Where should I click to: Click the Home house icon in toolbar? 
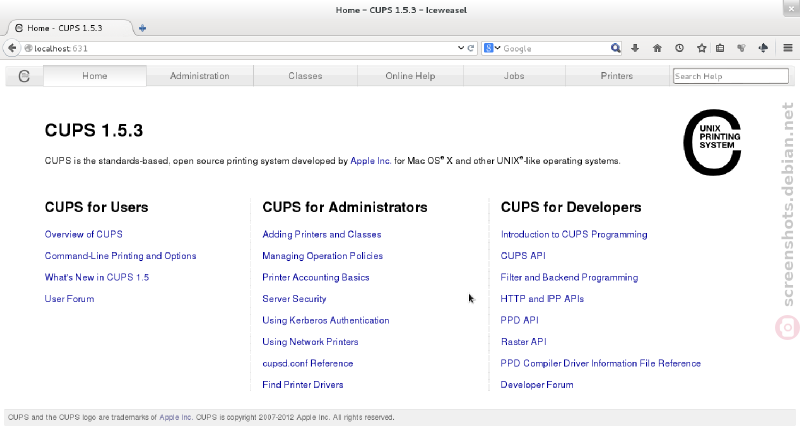tap(657, 48)
